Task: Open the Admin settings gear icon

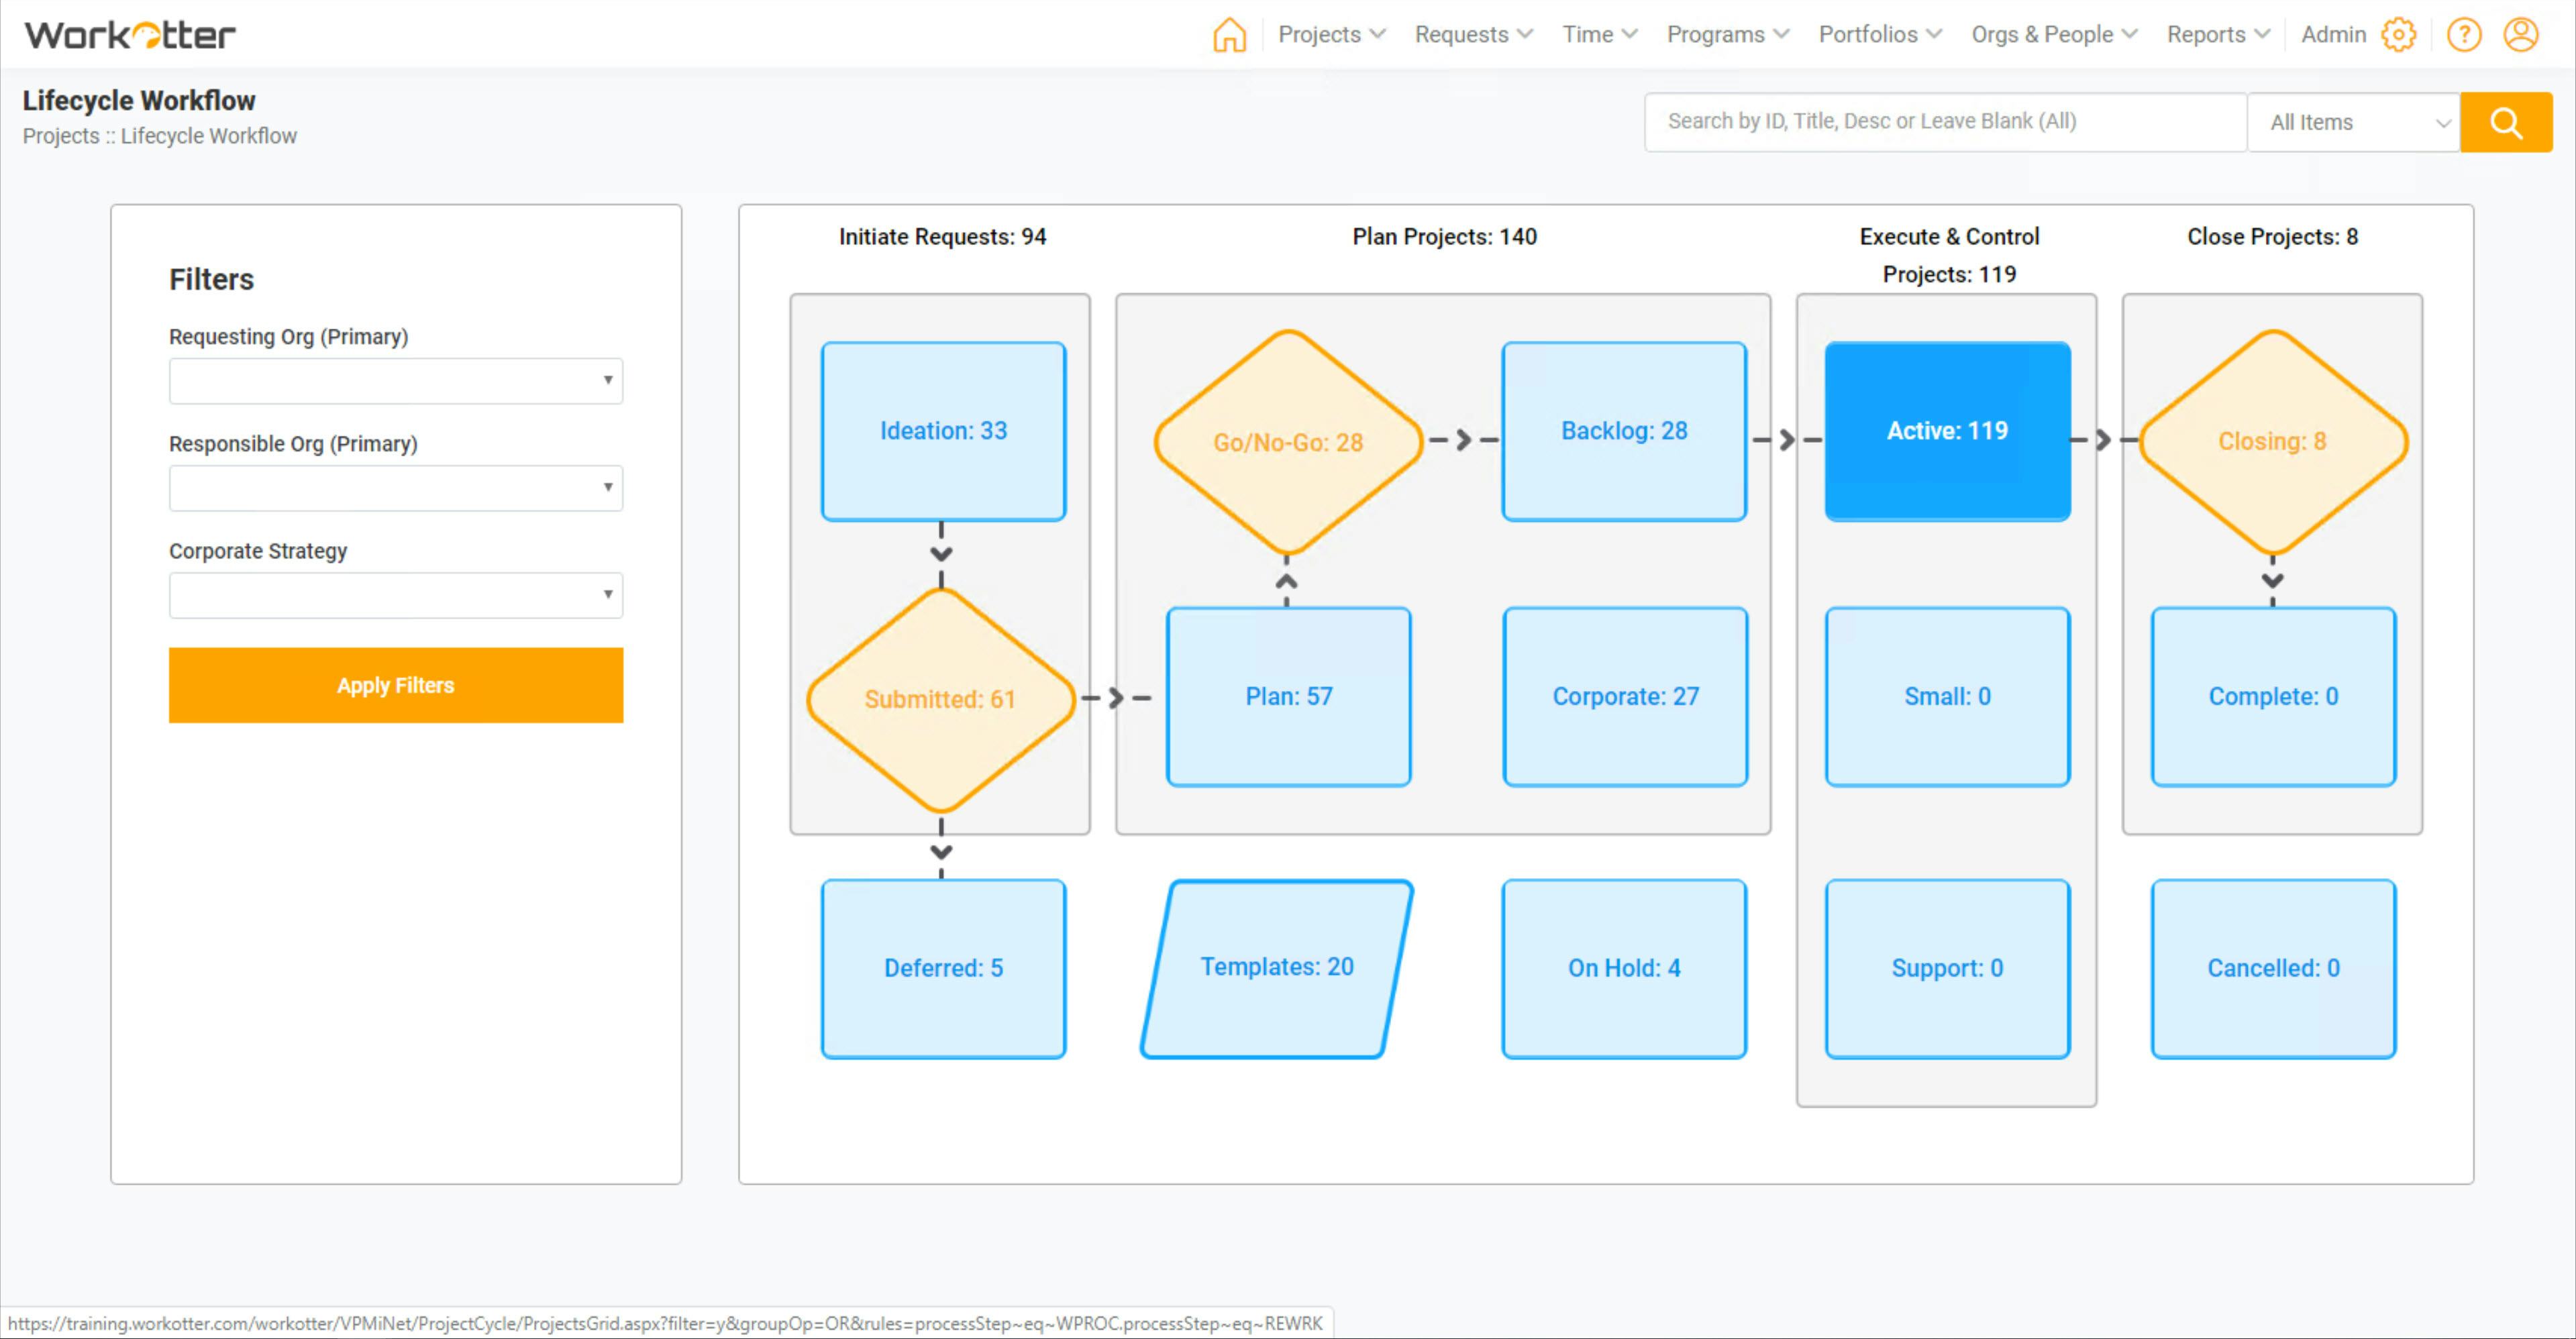Action: pos(2398,35)
